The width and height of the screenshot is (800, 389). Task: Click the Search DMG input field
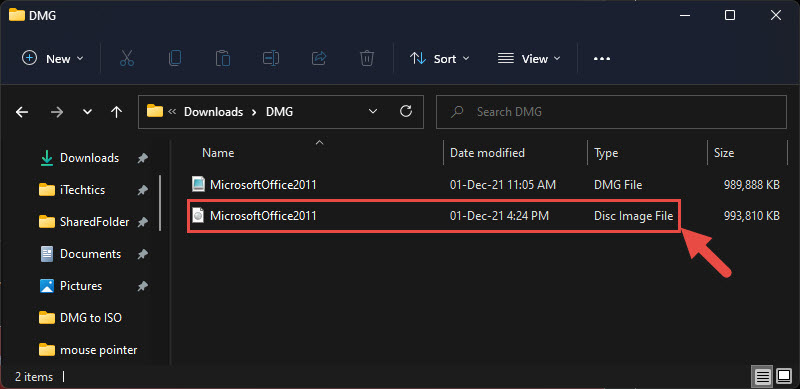tap(611, 112)
